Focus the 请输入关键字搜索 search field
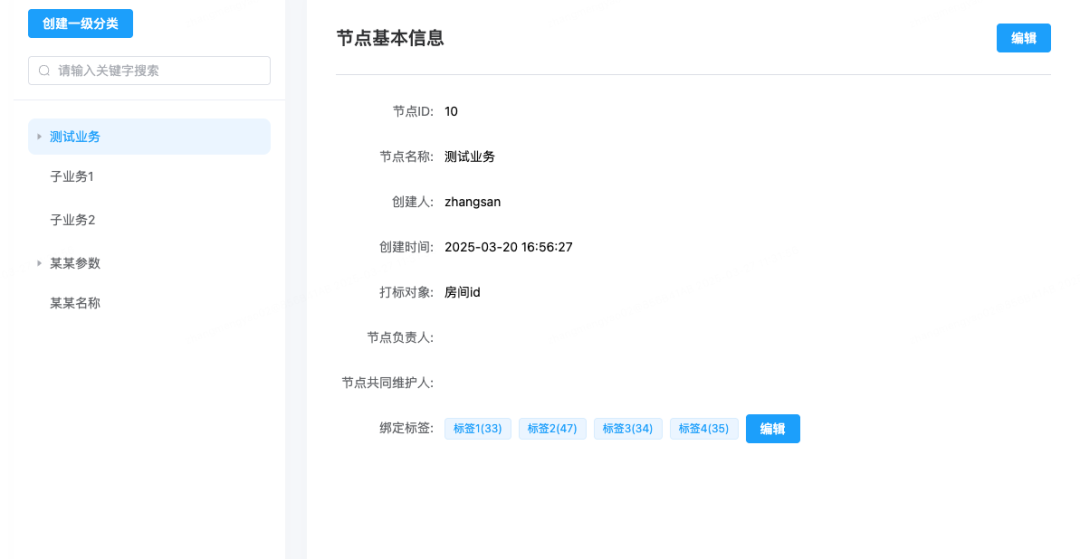 click(x=149, y=70)
